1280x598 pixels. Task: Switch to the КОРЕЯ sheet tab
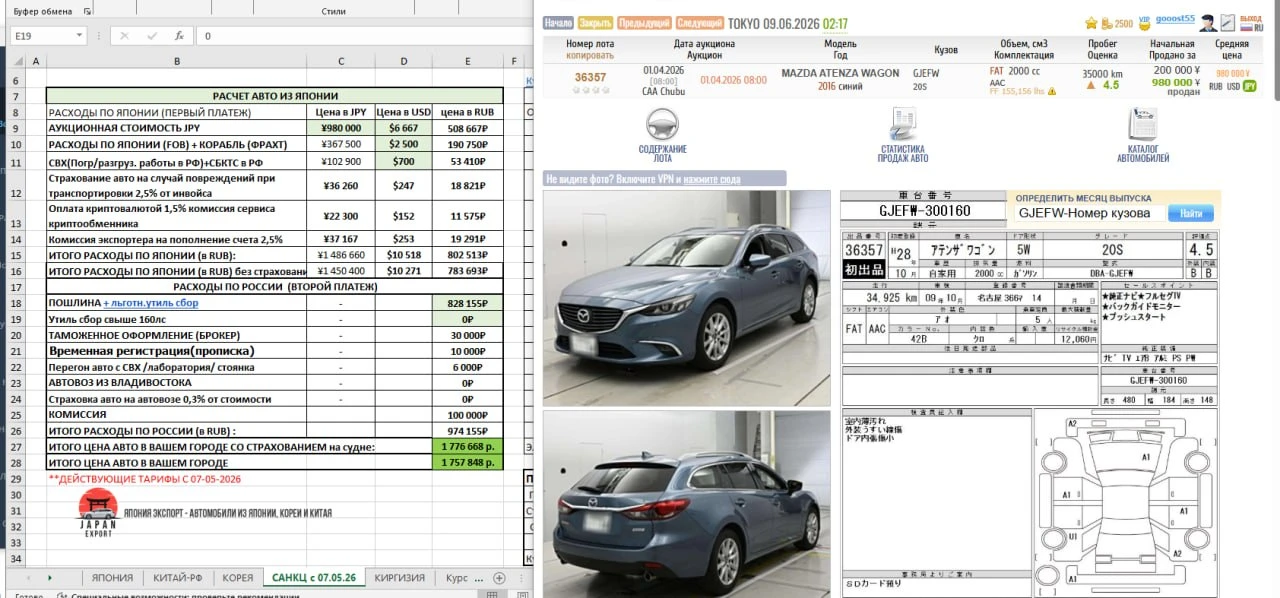(x=238, y=578)
